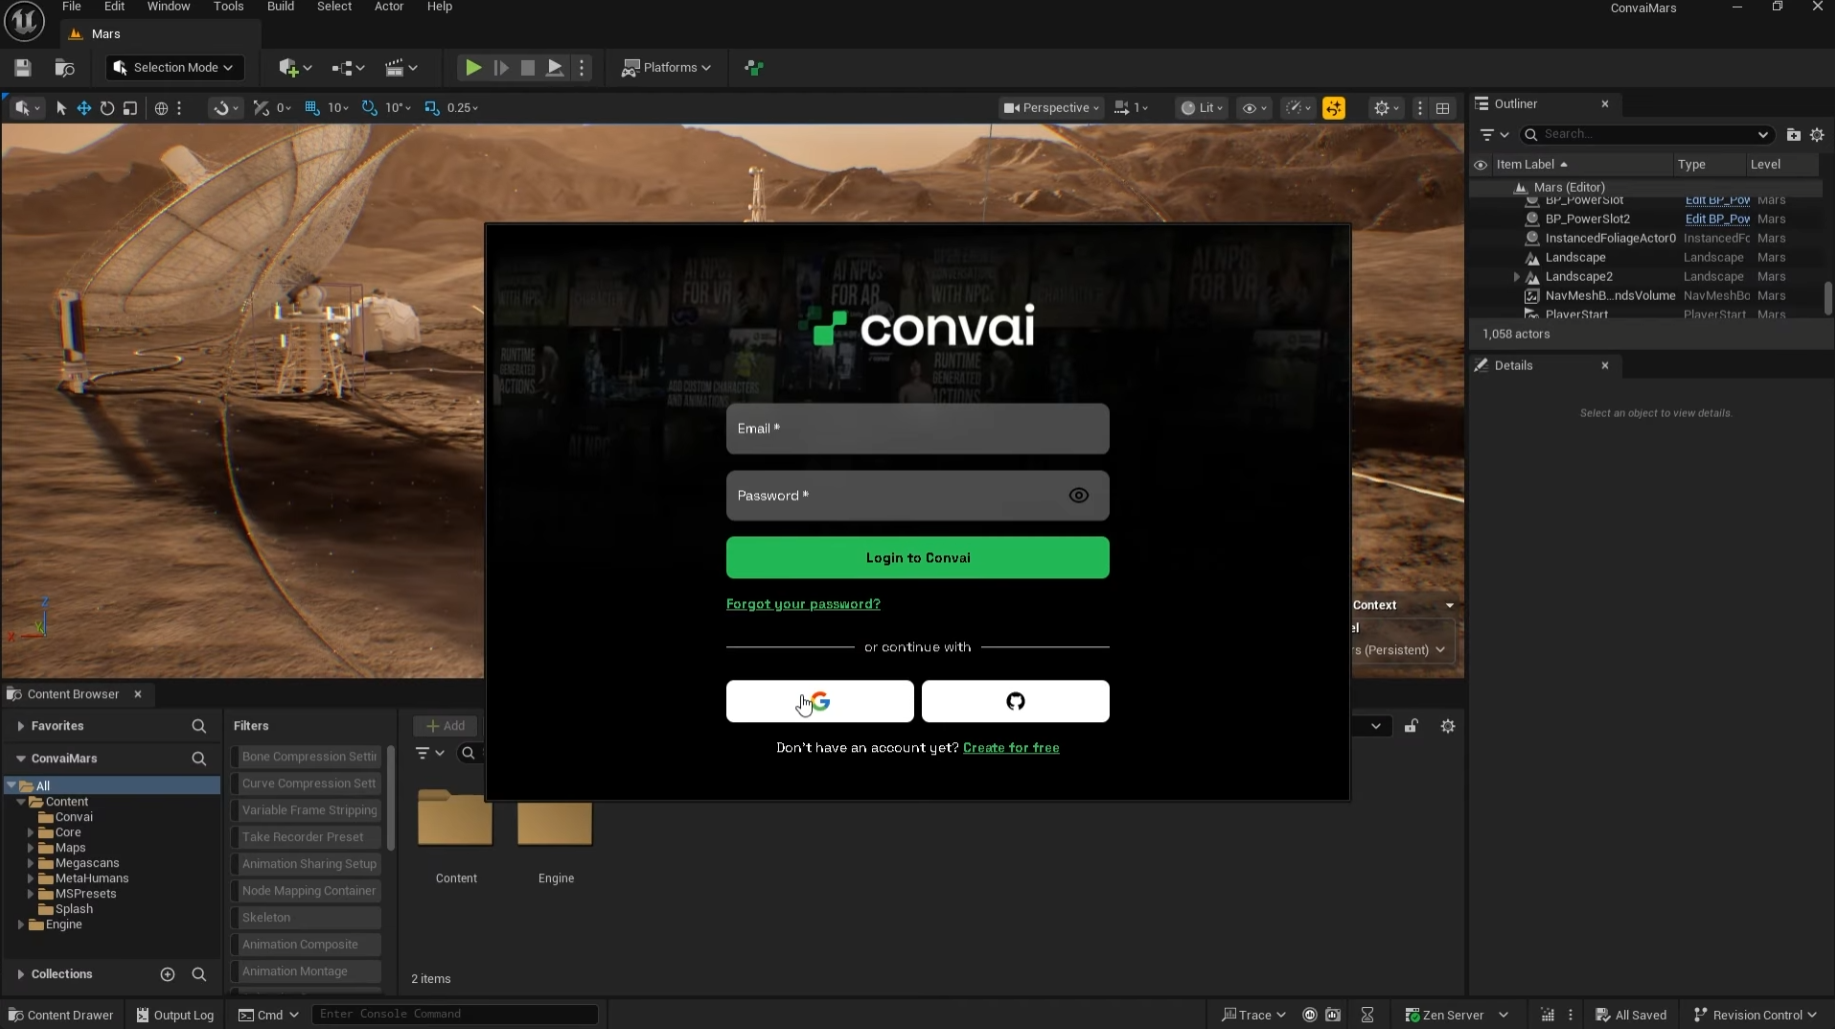Screen dimensions: 1835x1029
Task: Collapse the ConvaiMars section
Action: point(21,759)
